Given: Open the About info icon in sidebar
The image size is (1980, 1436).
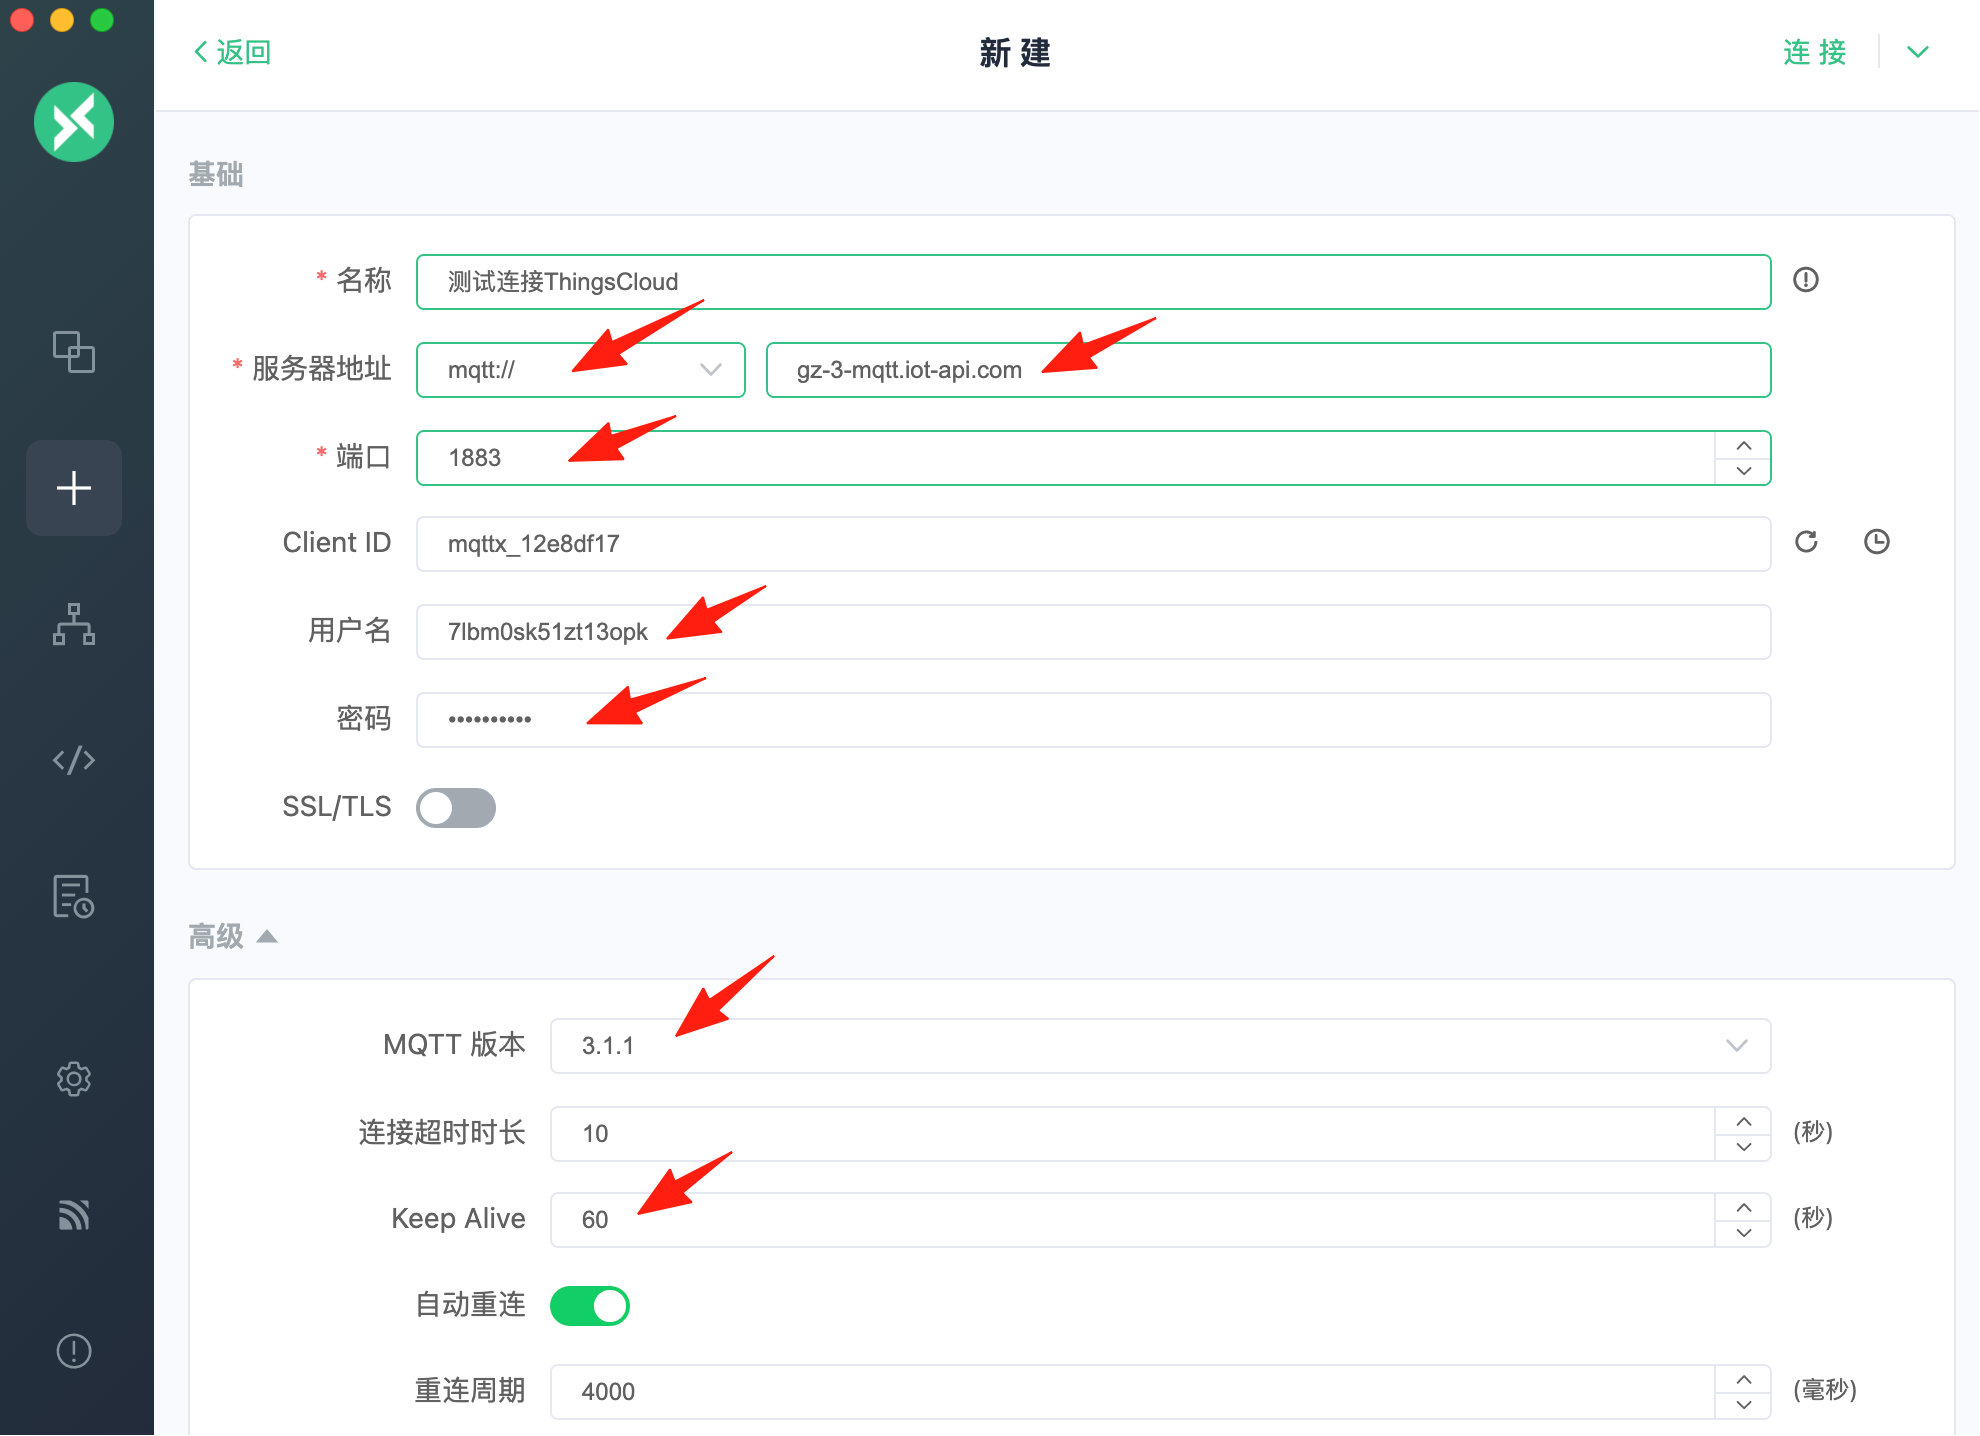Looking at the screenshot, I should [x=74, y=1351].
